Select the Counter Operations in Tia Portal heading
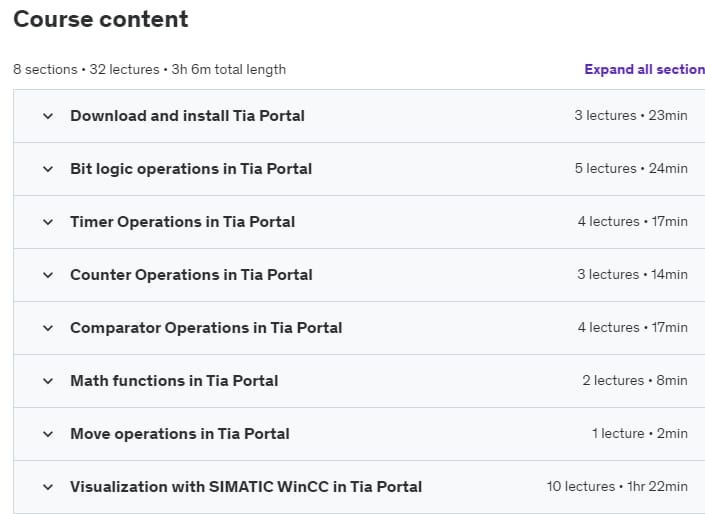705x514 pixels. pos(191,275)
